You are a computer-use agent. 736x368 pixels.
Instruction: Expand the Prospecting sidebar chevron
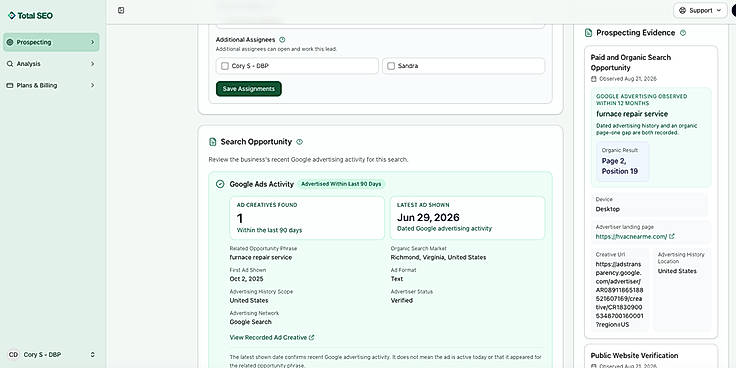[92, 42]
